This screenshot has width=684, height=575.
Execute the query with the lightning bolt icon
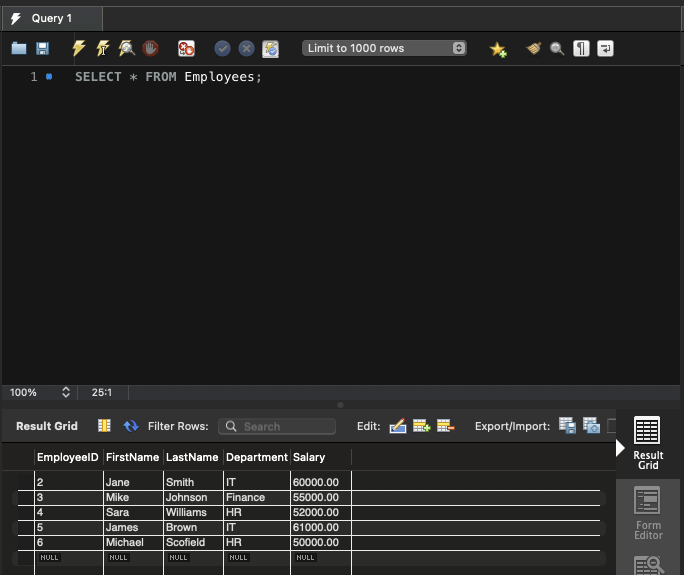pos(79,48)
